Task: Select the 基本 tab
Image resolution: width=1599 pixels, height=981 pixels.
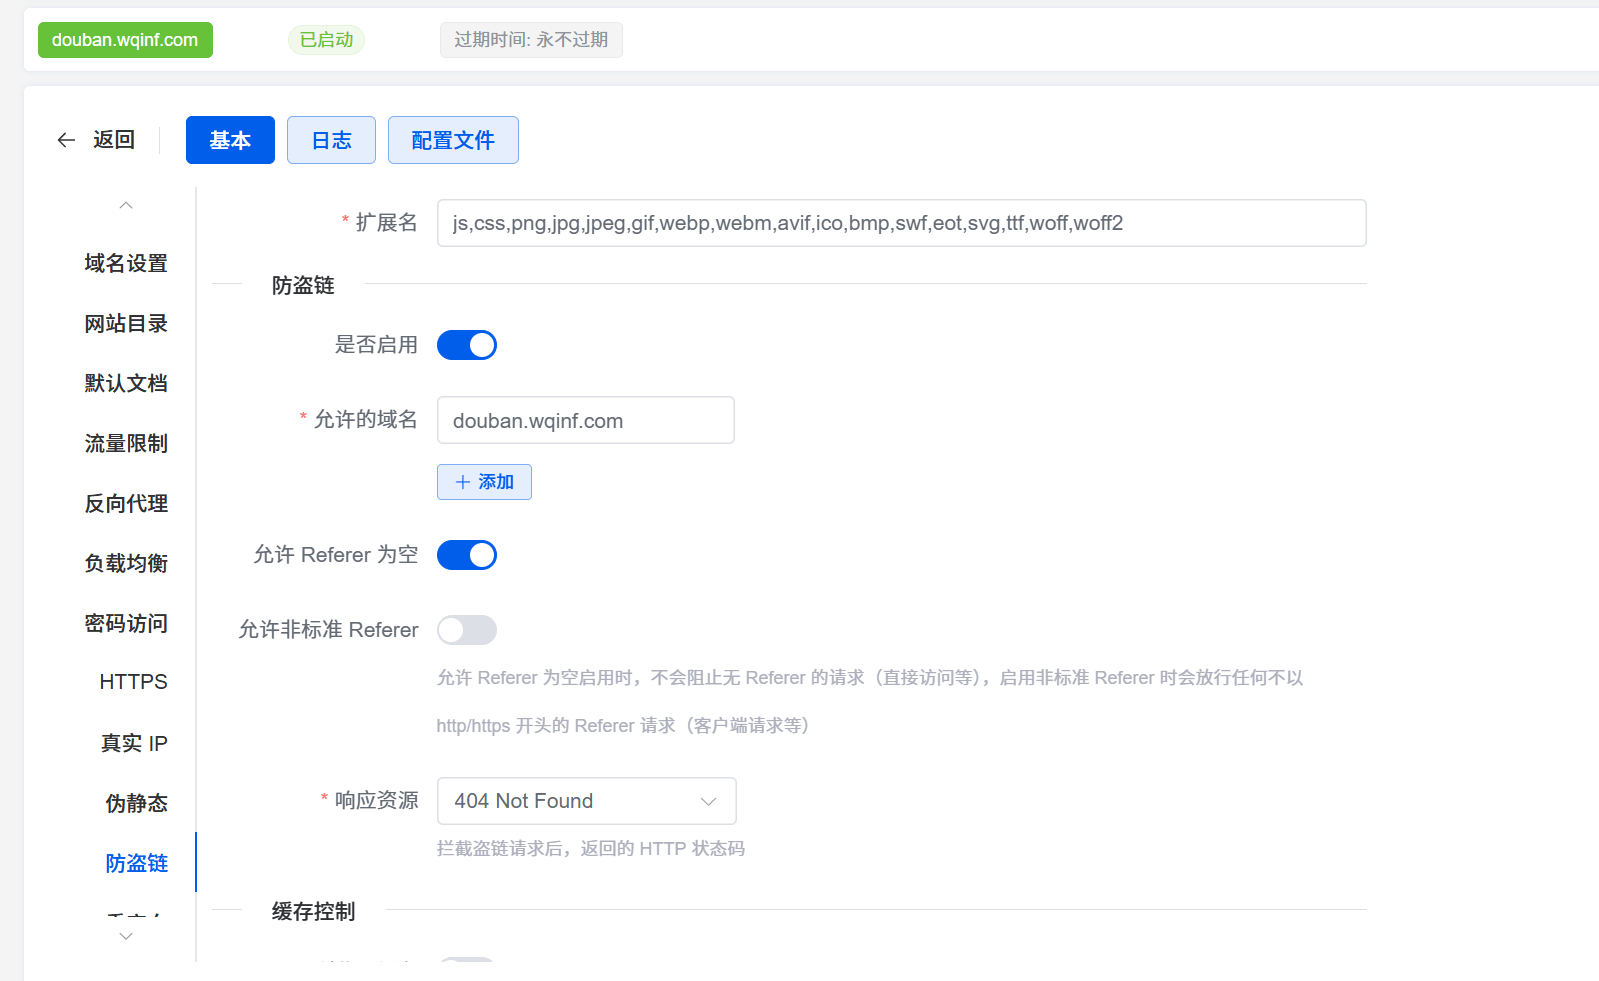Action: tap(230, 140)
